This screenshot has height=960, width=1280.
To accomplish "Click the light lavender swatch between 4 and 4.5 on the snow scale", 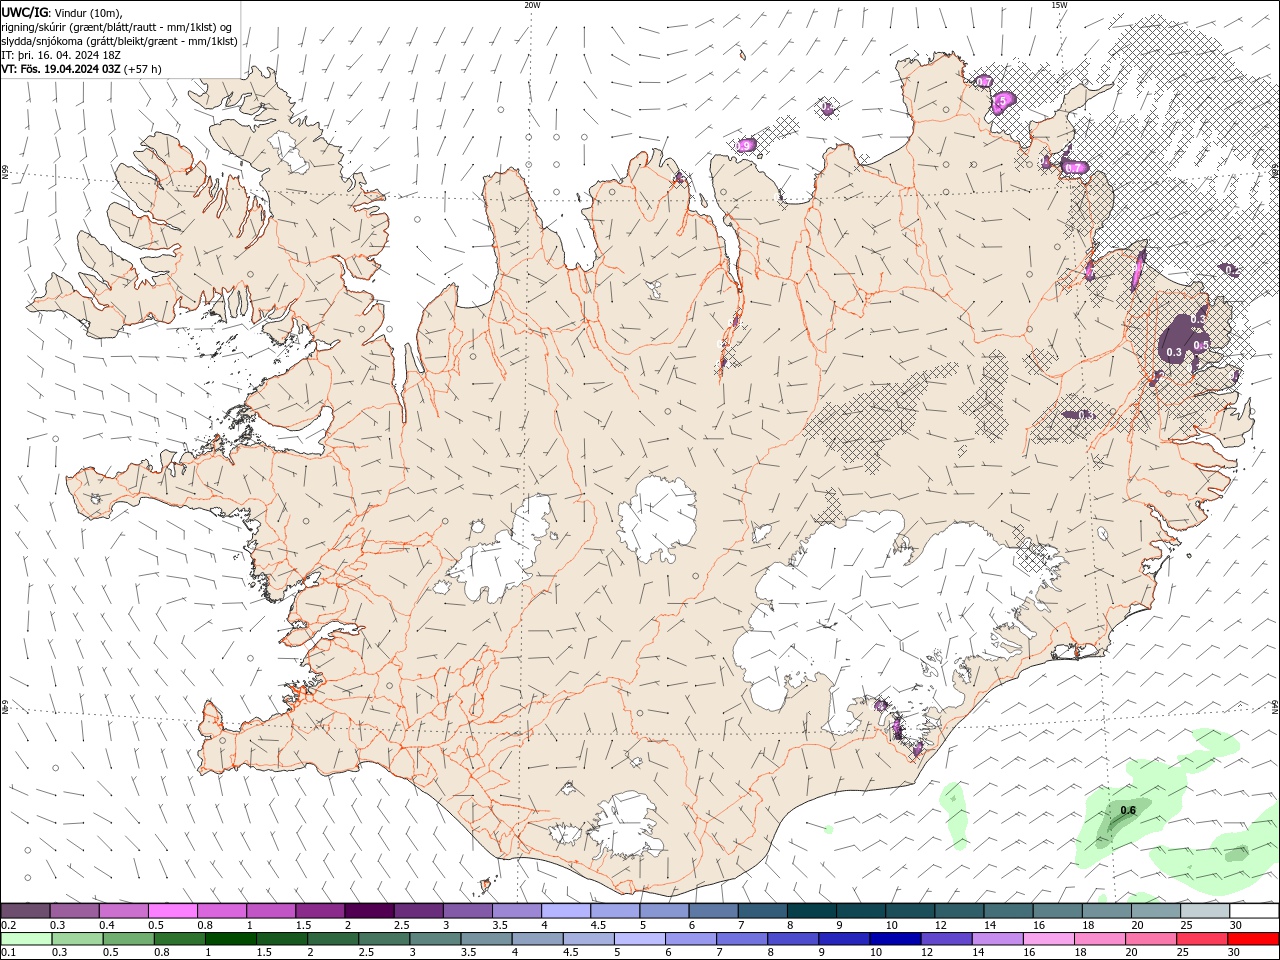I will click(565, 911).
